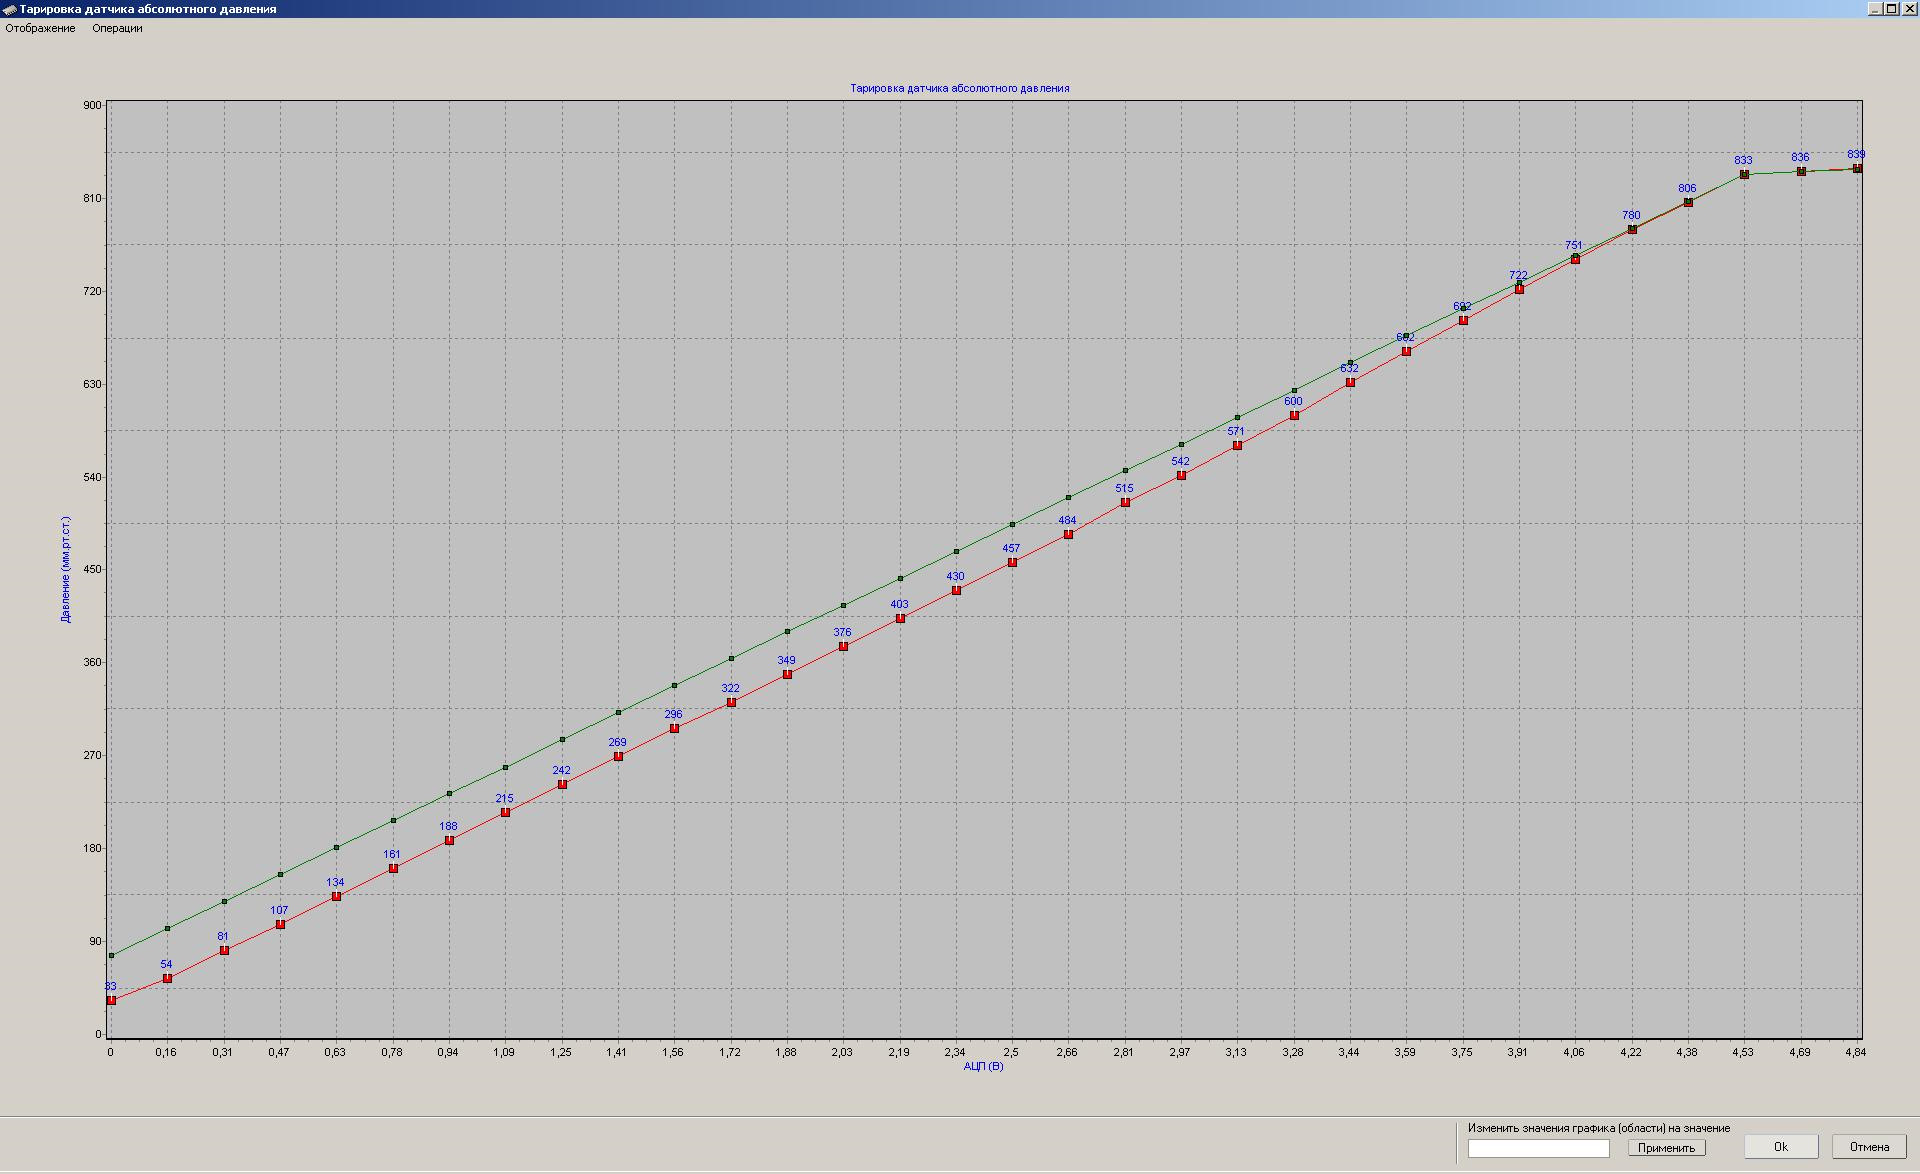Select the red data point labeled 349

coord(787,674)
